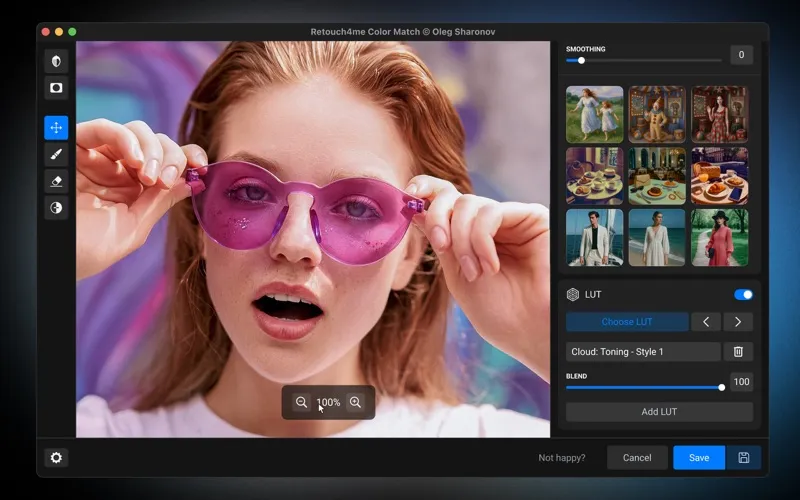The width and height of the screenshot is (800, 500).
Task: Zoom out using the minus magnifier
Action: coord(301,402)
